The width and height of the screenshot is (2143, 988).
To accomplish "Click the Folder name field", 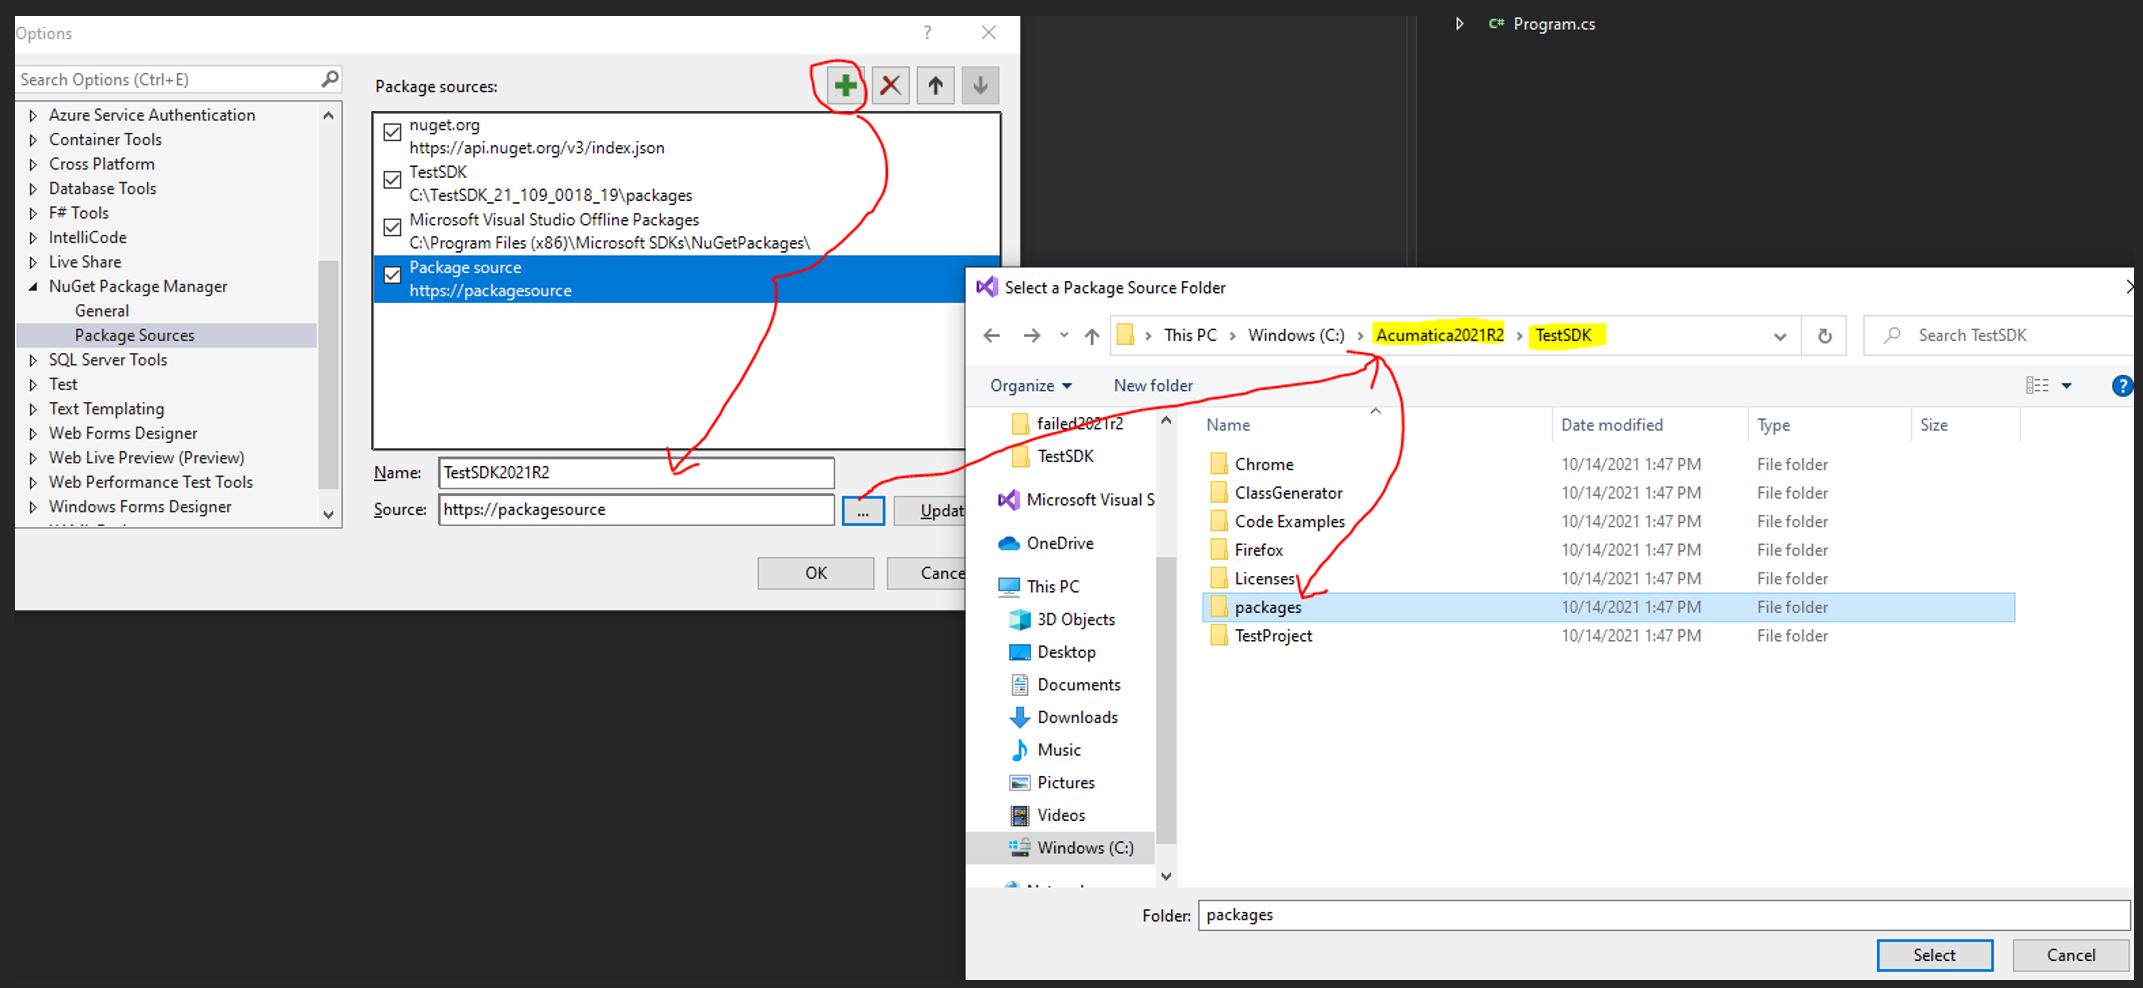I will point(1664,915).
